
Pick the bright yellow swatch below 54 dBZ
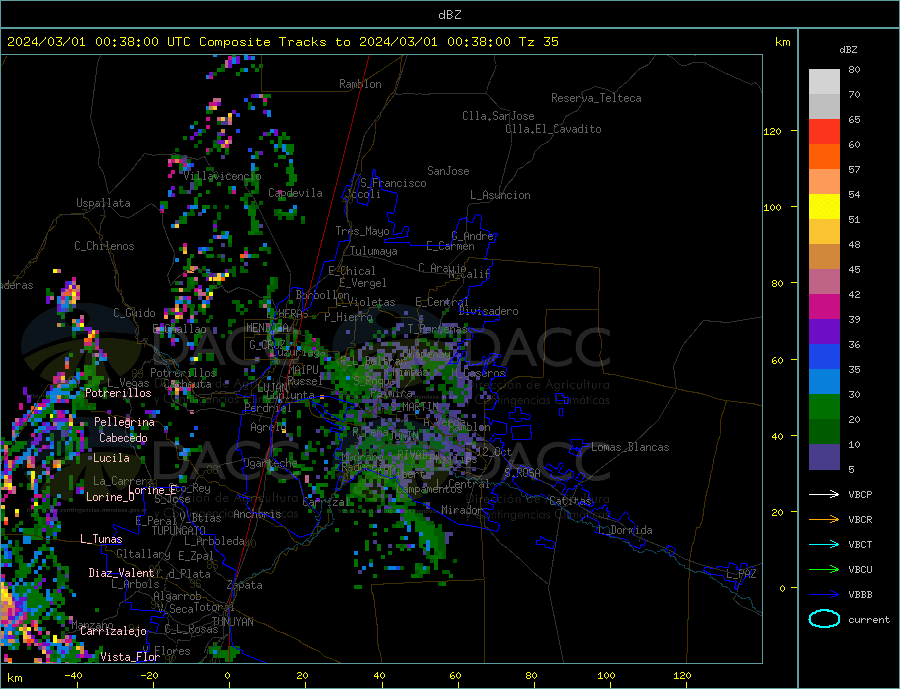pyautogui.click(x=824, y=207)
